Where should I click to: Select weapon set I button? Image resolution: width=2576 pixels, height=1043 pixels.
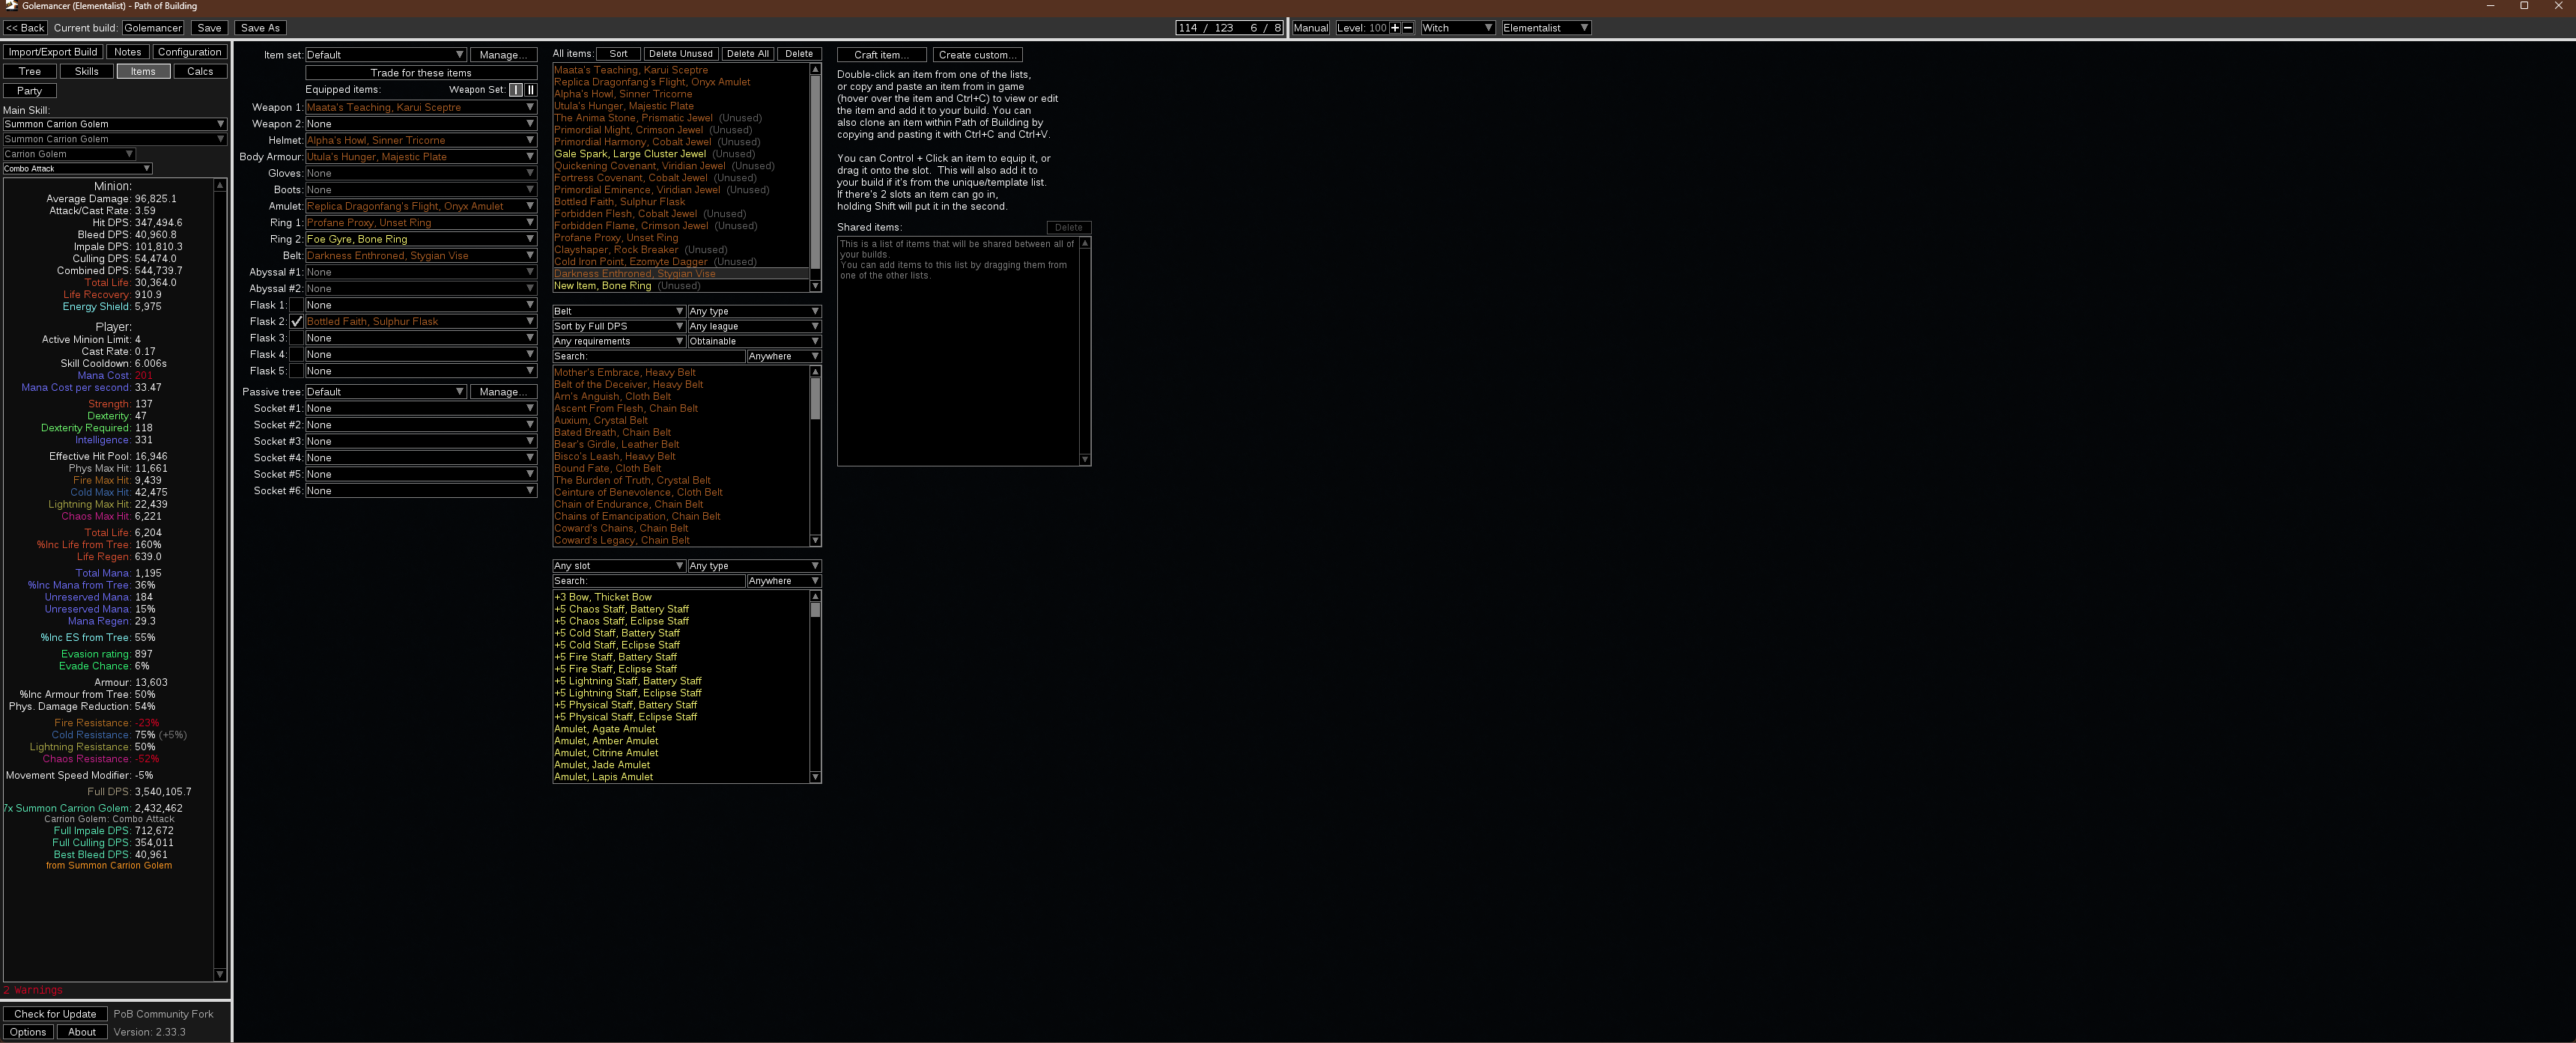(516, 90)
